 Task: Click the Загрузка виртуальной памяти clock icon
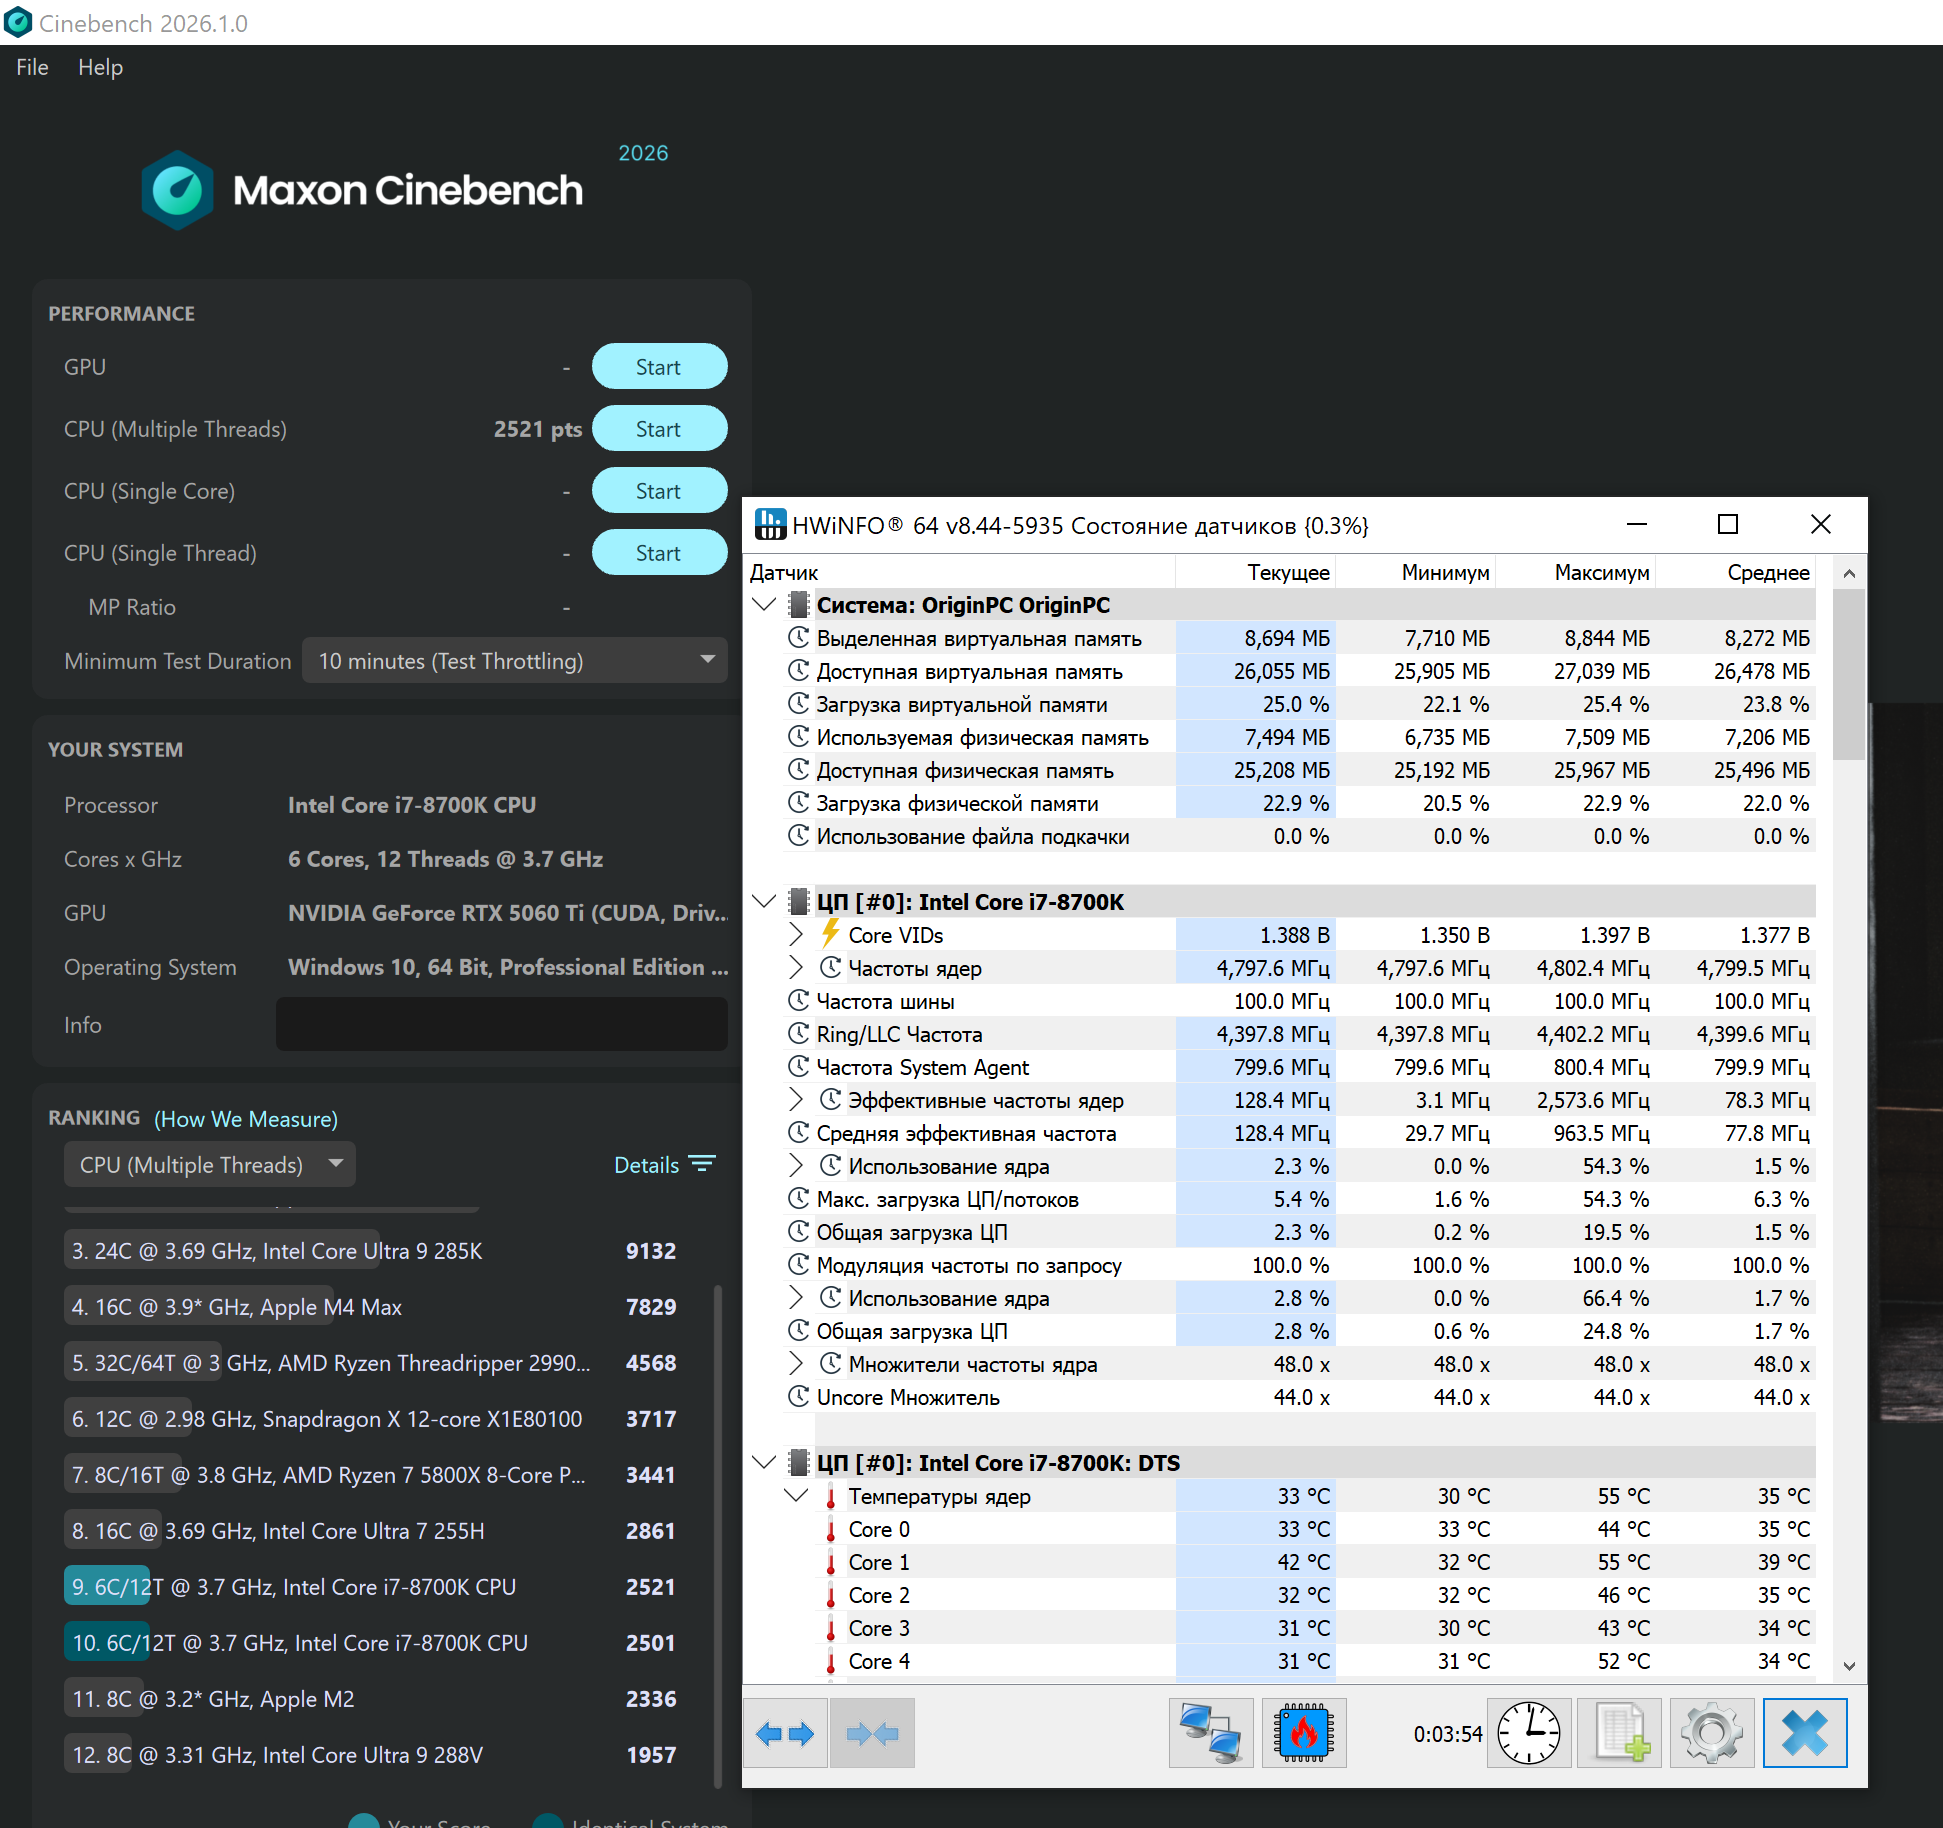pos(798,703)
